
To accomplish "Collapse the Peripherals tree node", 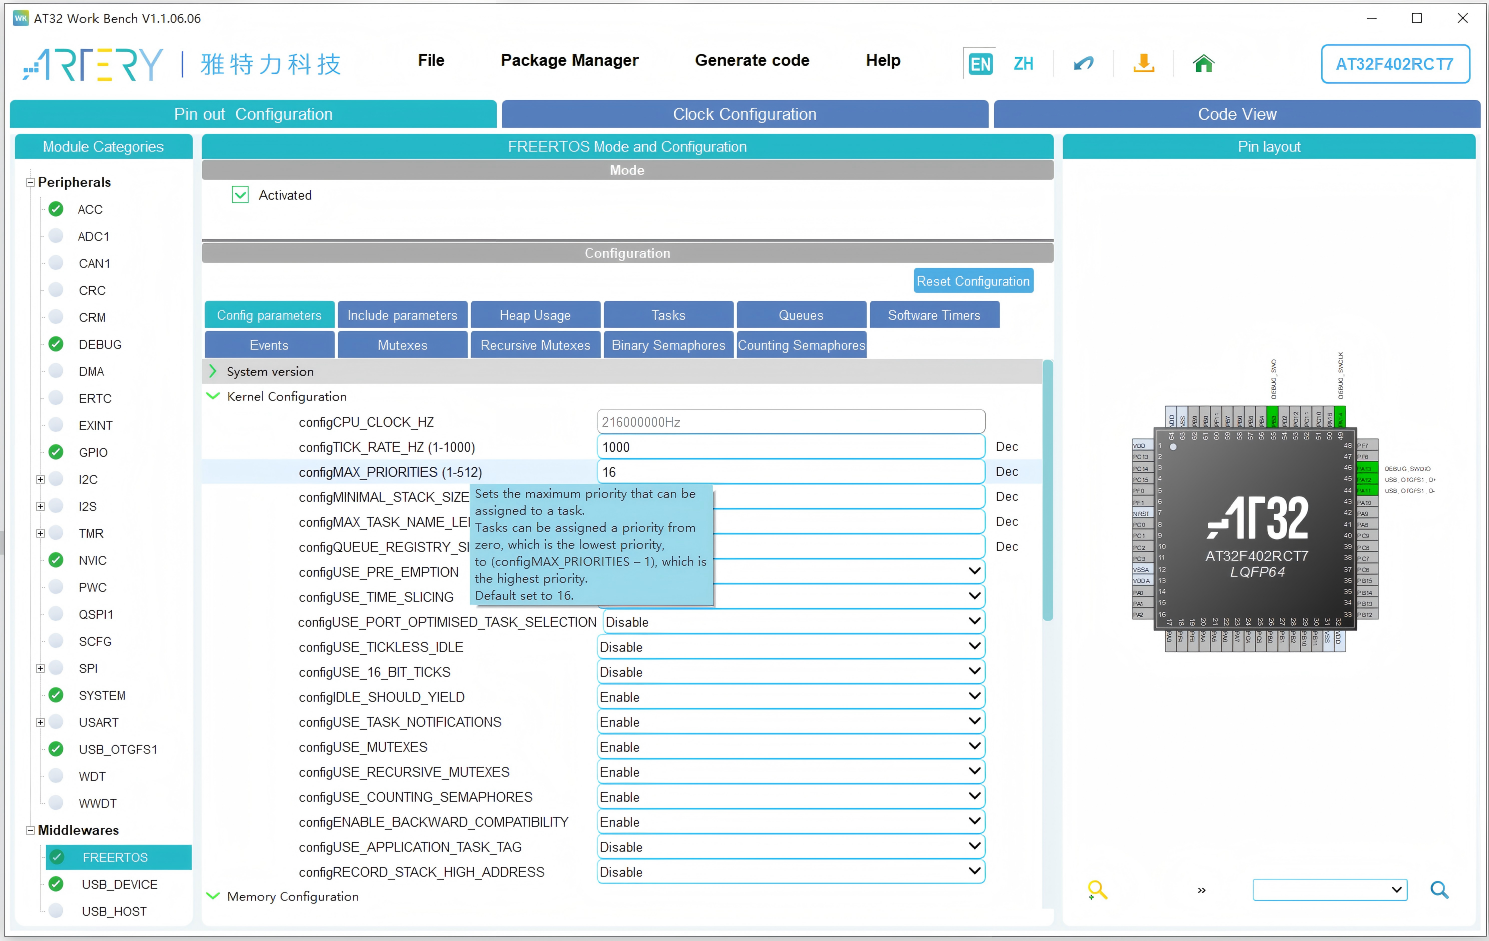I will pyautogui.click(x=30, y=182).
